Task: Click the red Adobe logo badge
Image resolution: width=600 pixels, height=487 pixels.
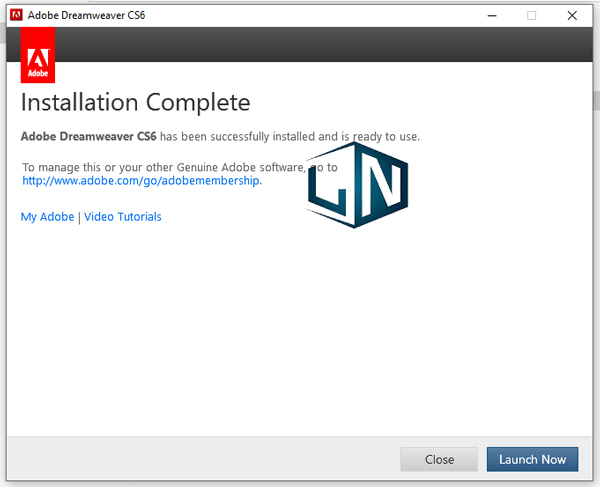Action: [x=38, y=55]
